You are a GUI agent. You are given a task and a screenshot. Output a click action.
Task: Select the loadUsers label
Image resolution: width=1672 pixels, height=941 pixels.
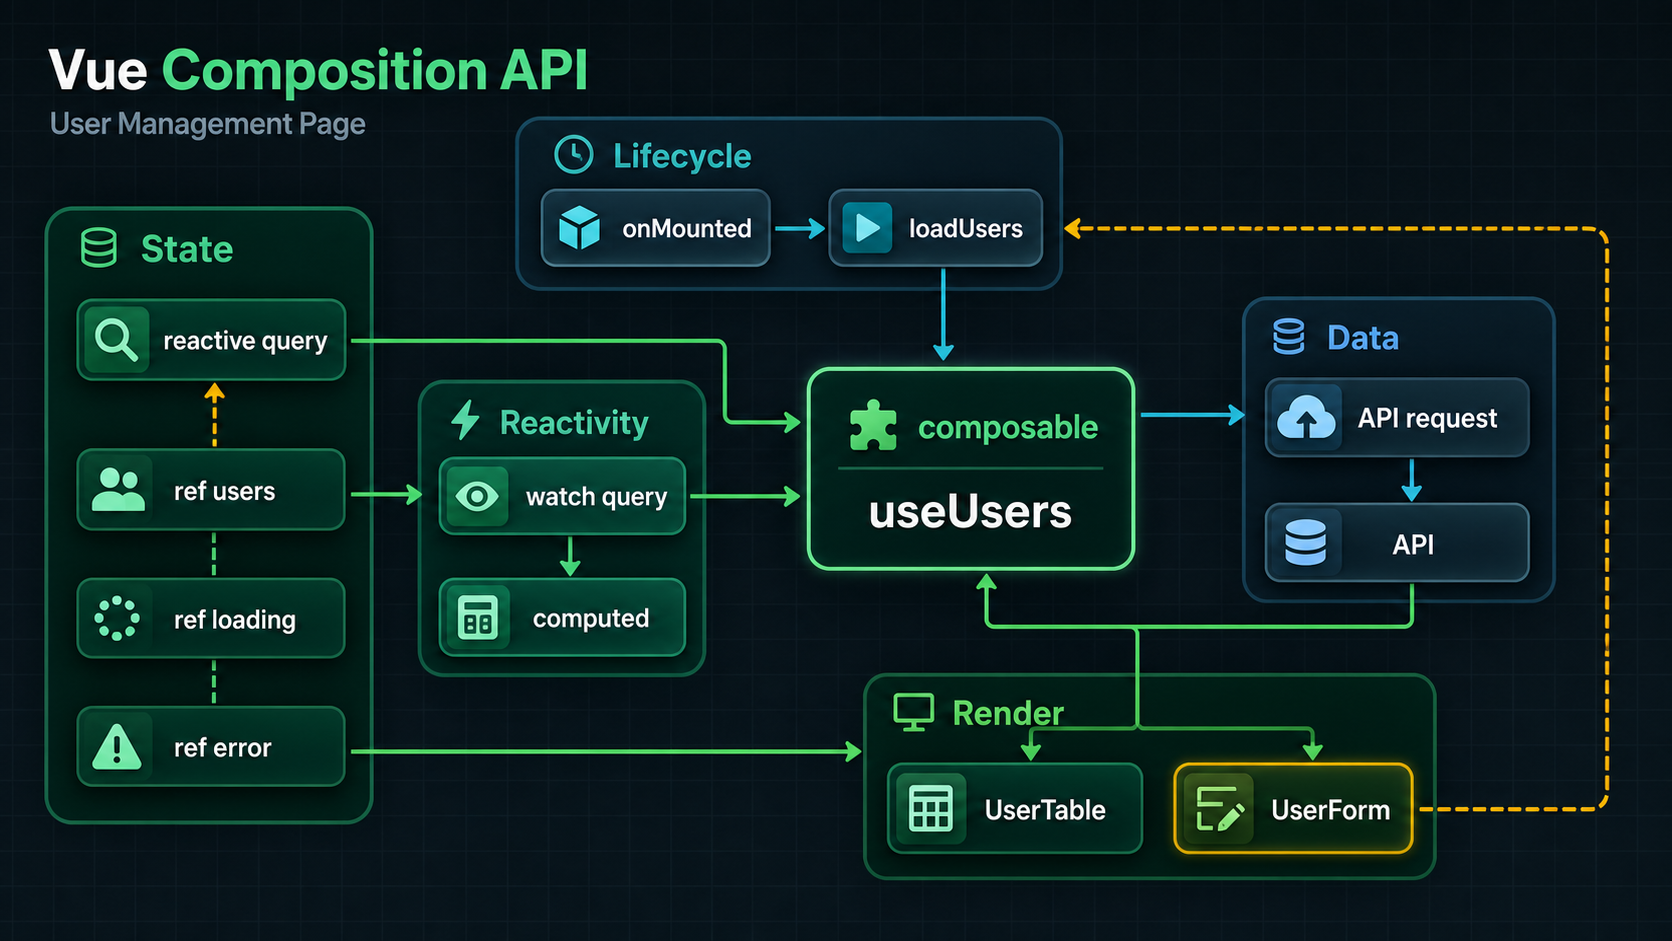[966, 229]
